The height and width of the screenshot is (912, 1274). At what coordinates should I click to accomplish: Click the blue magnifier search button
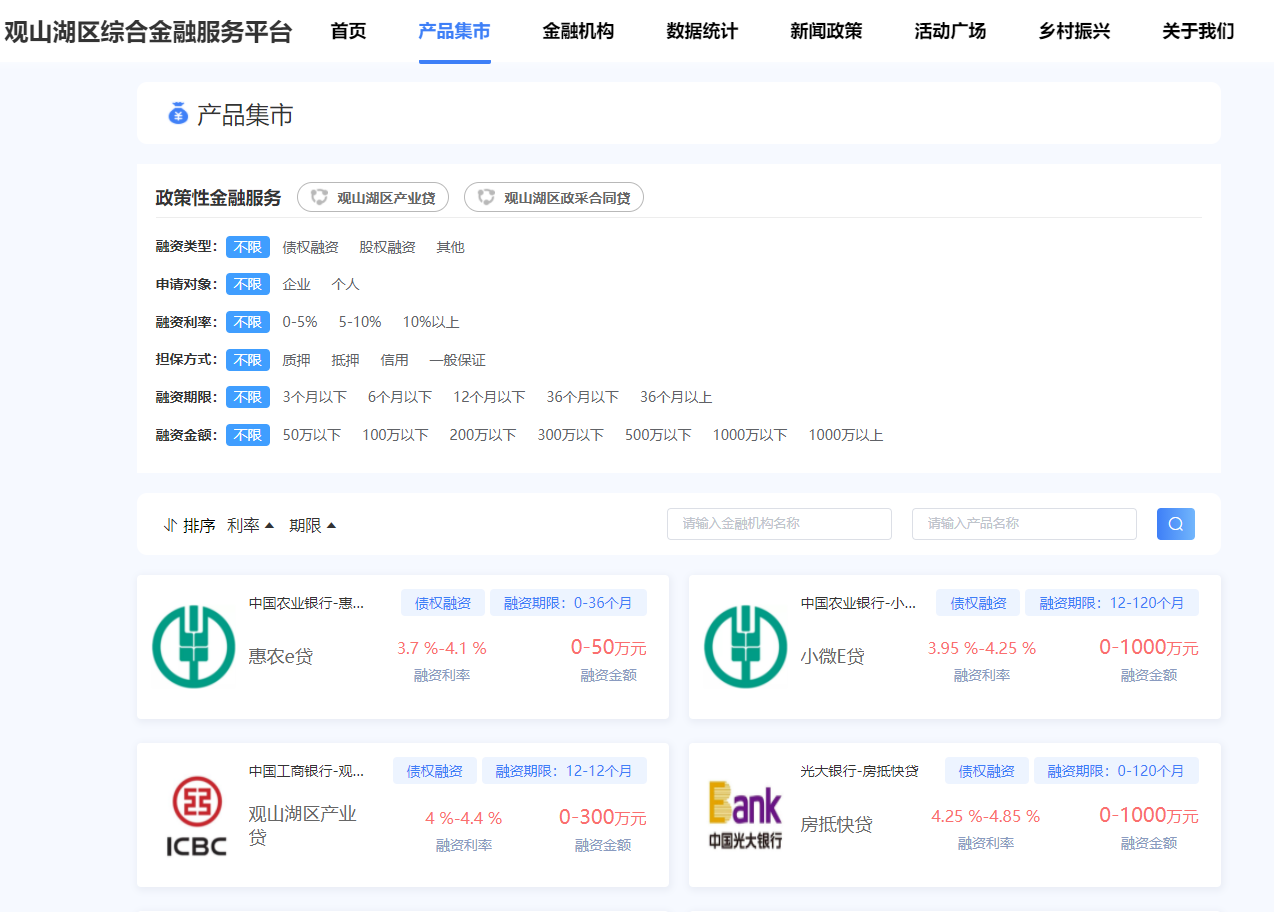click(1175, 524)
